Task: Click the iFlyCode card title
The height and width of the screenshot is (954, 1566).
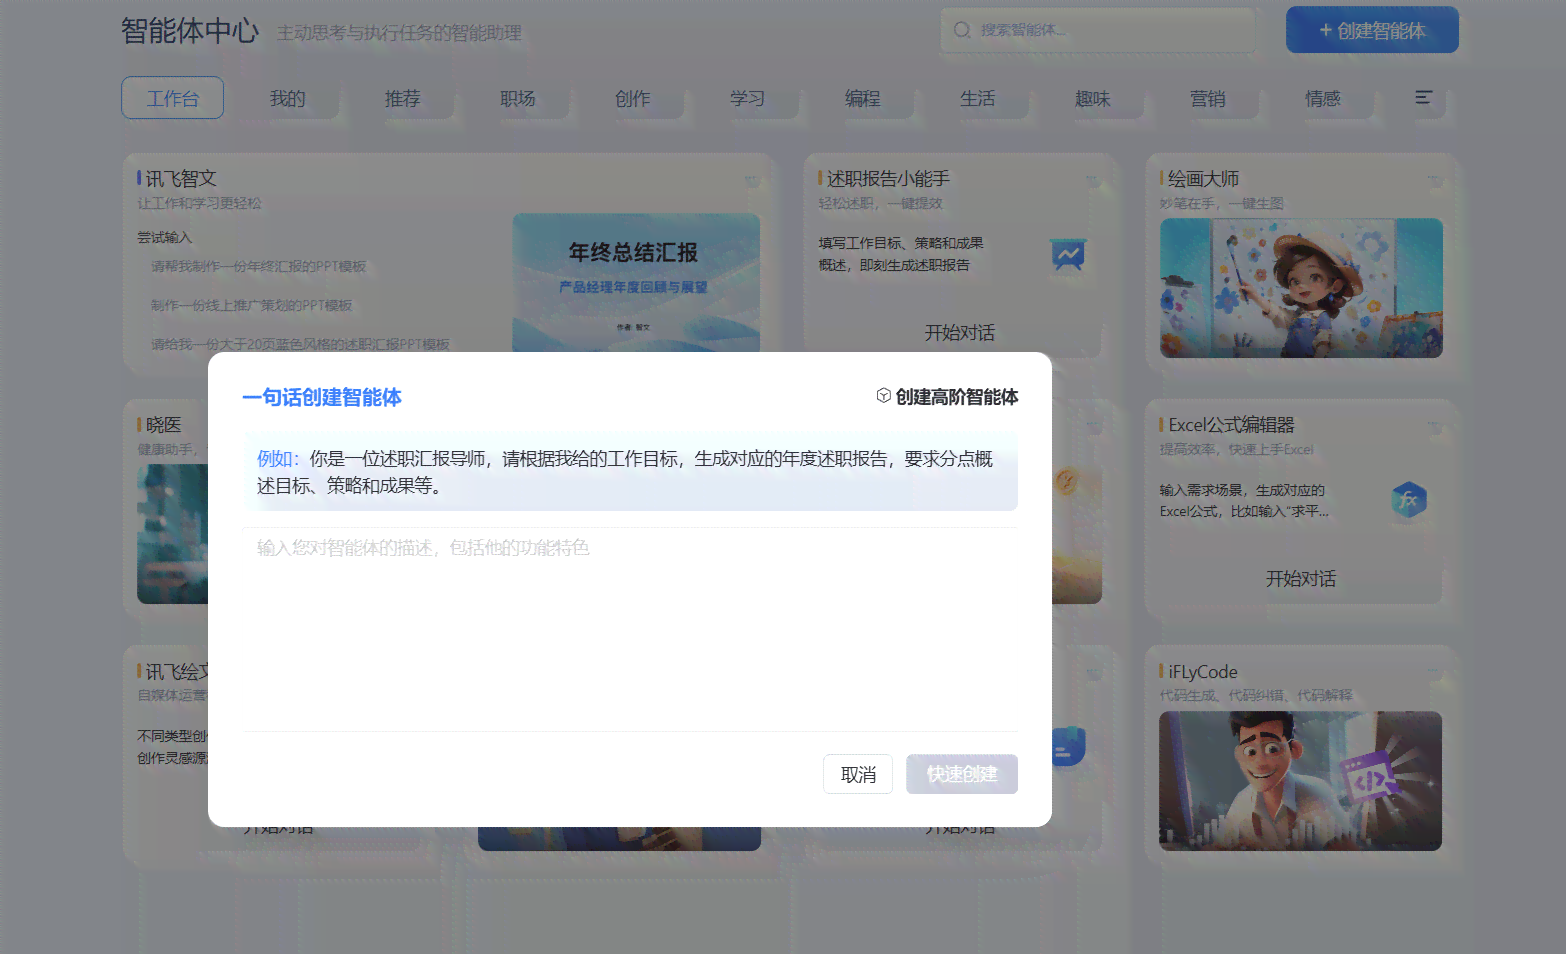Action: point(1203,672)
